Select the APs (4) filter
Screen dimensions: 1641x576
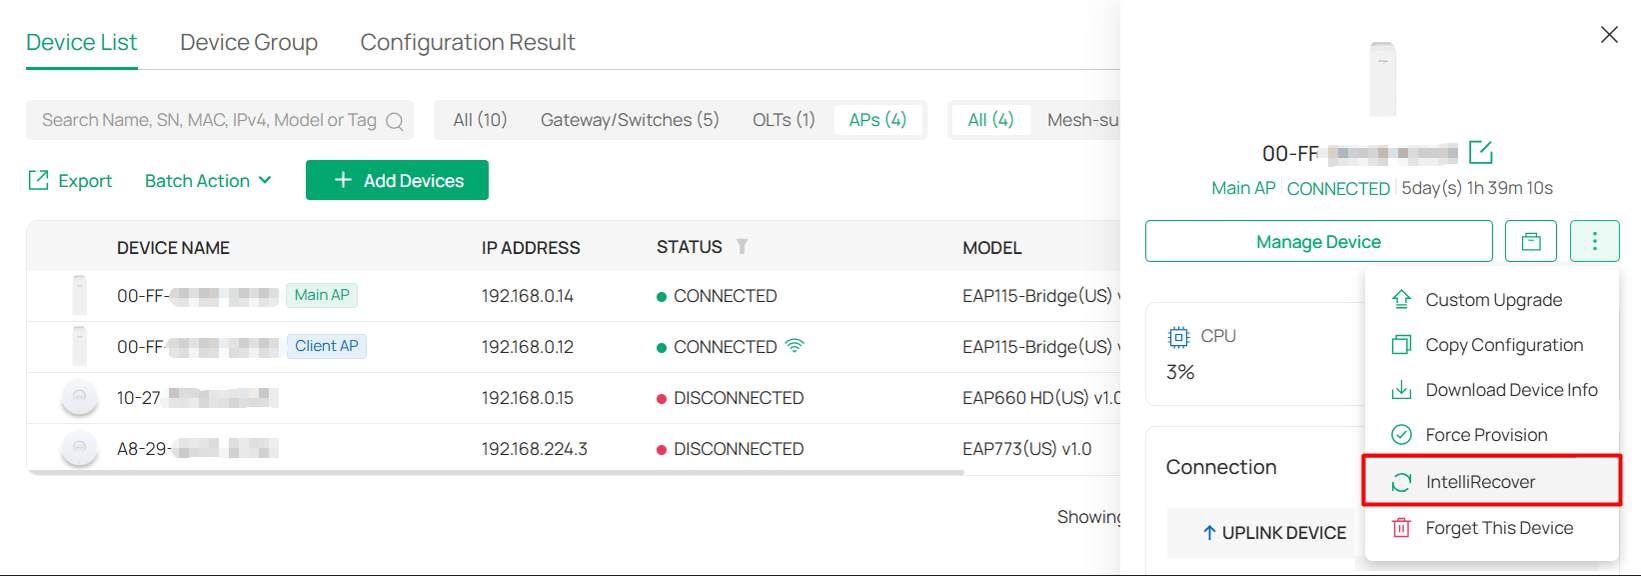[878, 120]
